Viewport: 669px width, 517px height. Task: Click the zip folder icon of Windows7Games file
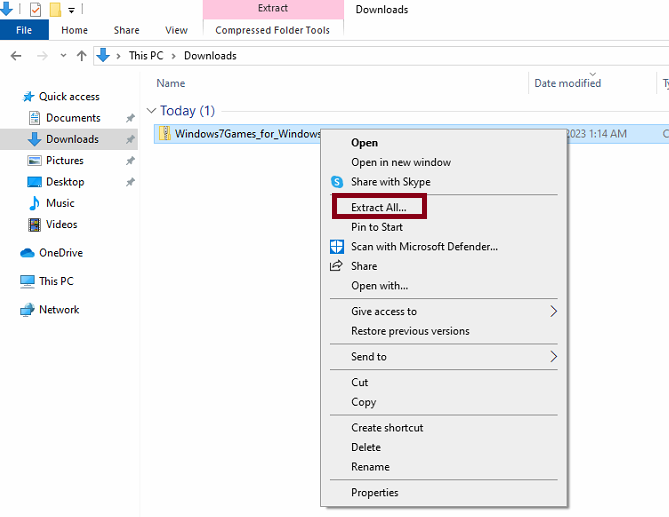coord(165,134)
